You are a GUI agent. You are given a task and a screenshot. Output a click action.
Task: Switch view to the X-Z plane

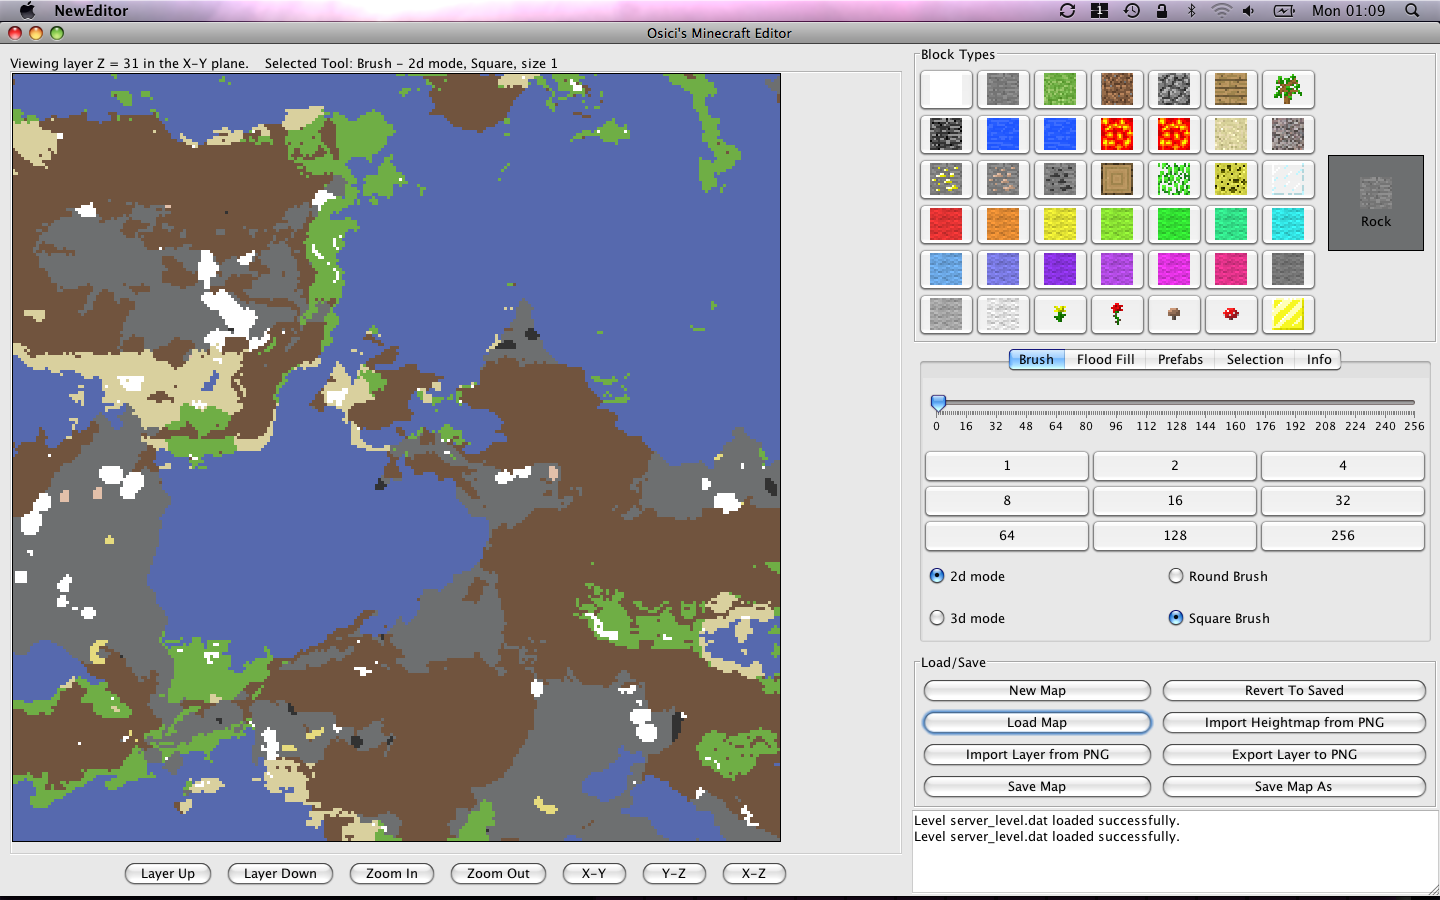[x=754, y=873]
